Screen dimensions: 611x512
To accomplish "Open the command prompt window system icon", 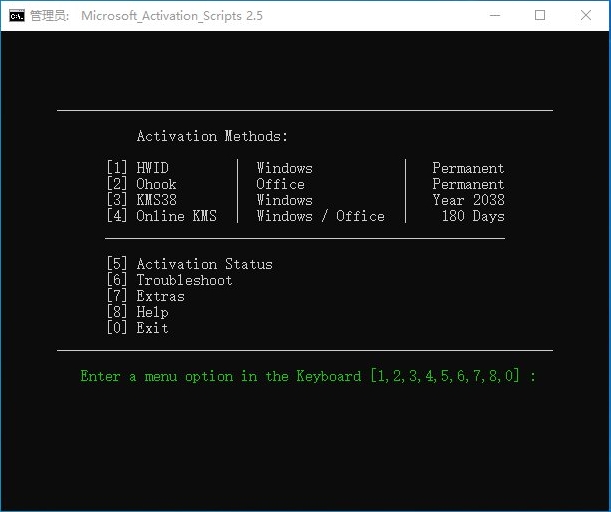I will (17, 16).
